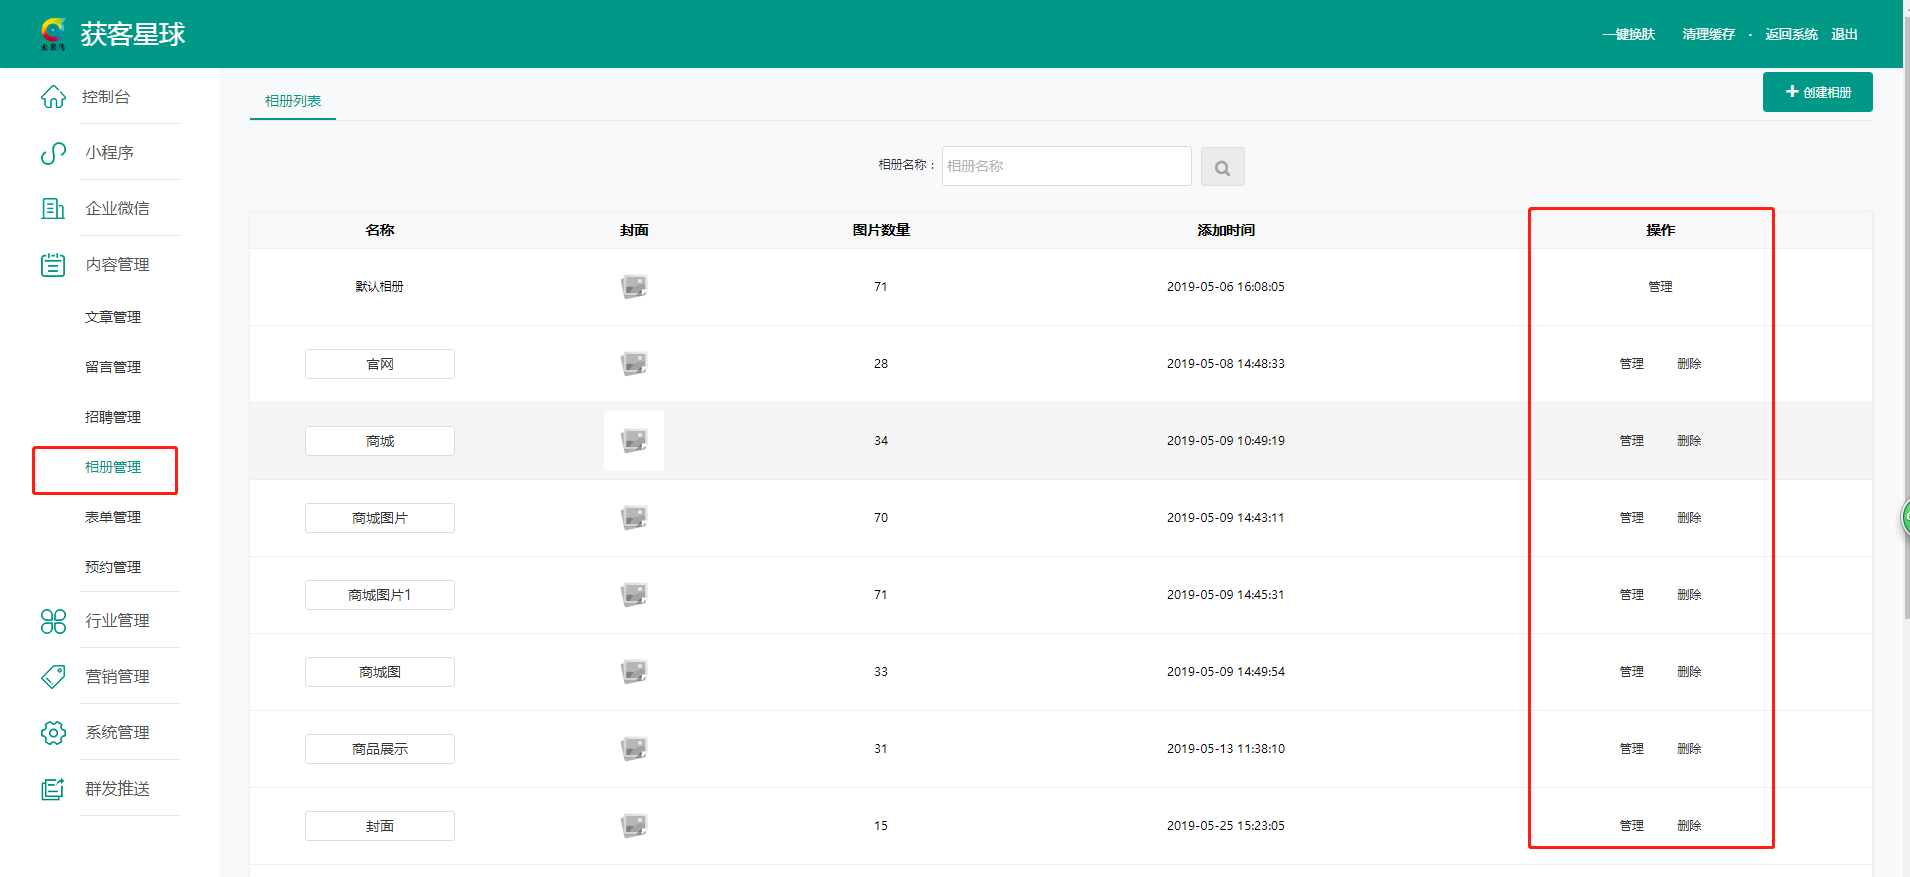Open 文章管理 submenu item
Screen dimensions: 1910x877
[112, 317]
